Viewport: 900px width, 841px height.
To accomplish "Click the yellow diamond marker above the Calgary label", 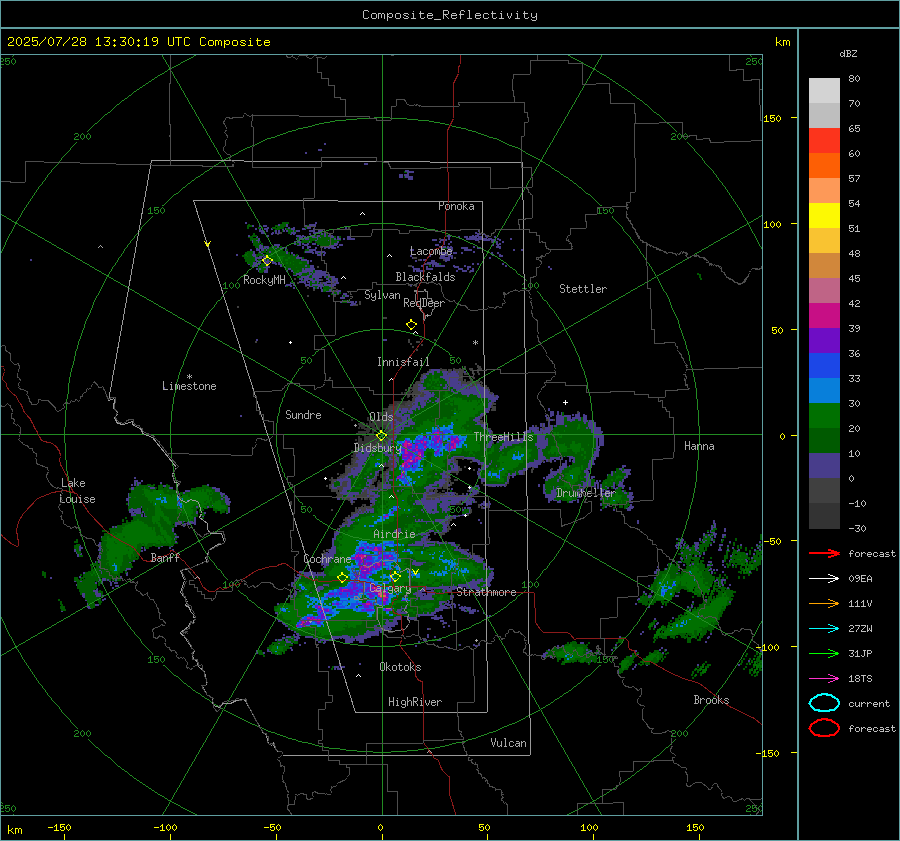I will point(395,576).
